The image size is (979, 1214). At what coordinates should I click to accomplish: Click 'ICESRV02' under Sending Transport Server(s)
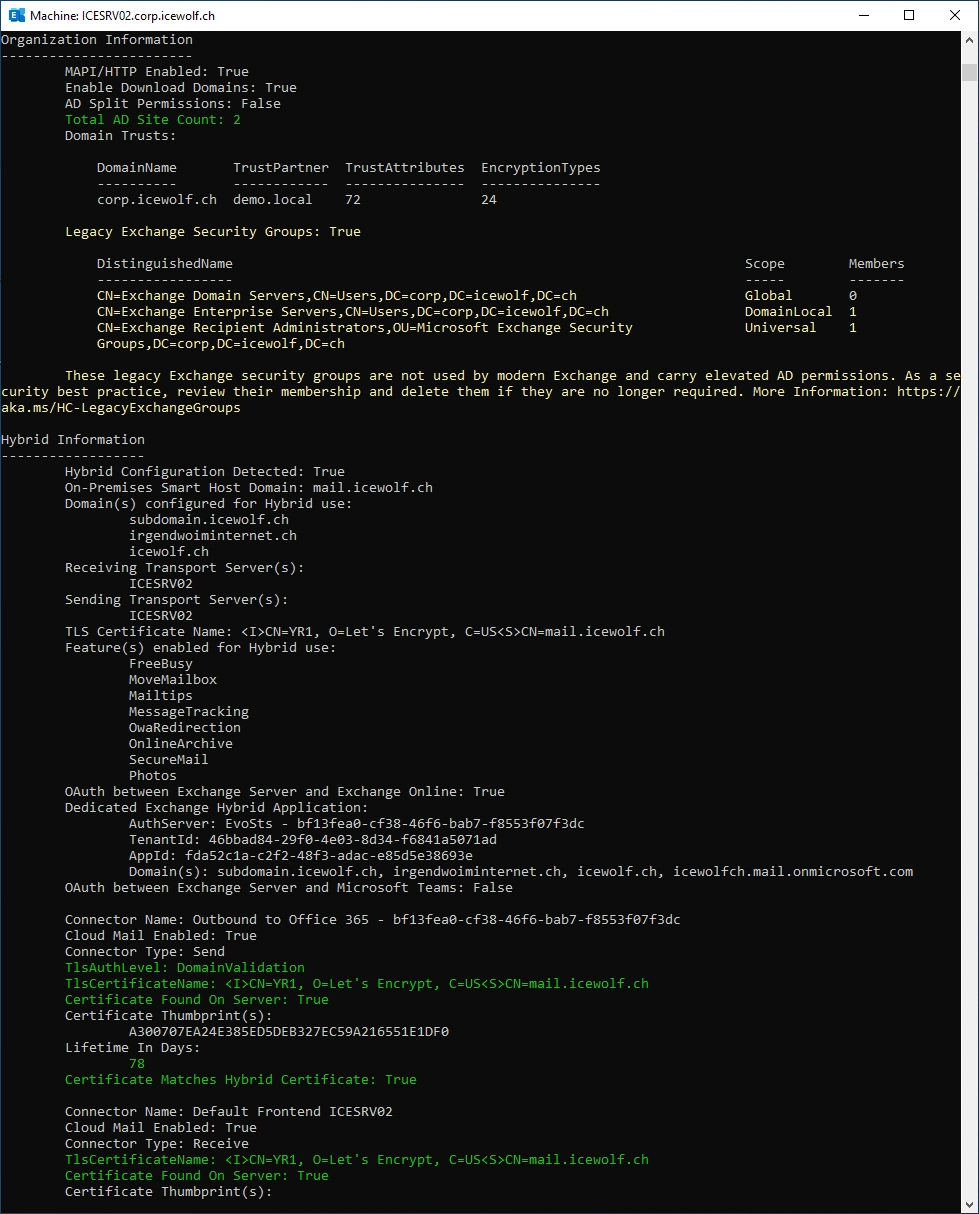click(161, 616)
